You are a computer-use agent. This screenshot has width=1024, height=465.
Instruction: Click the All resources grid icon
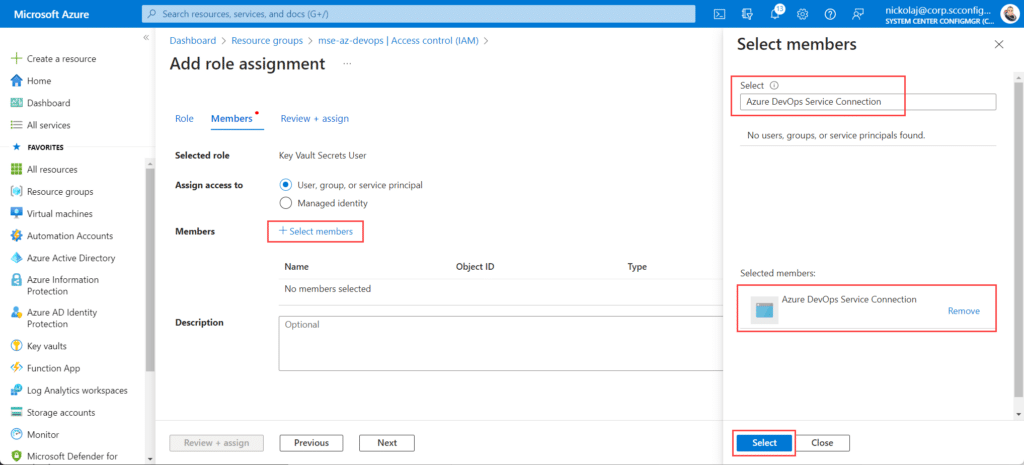click(x=17, y=170)
